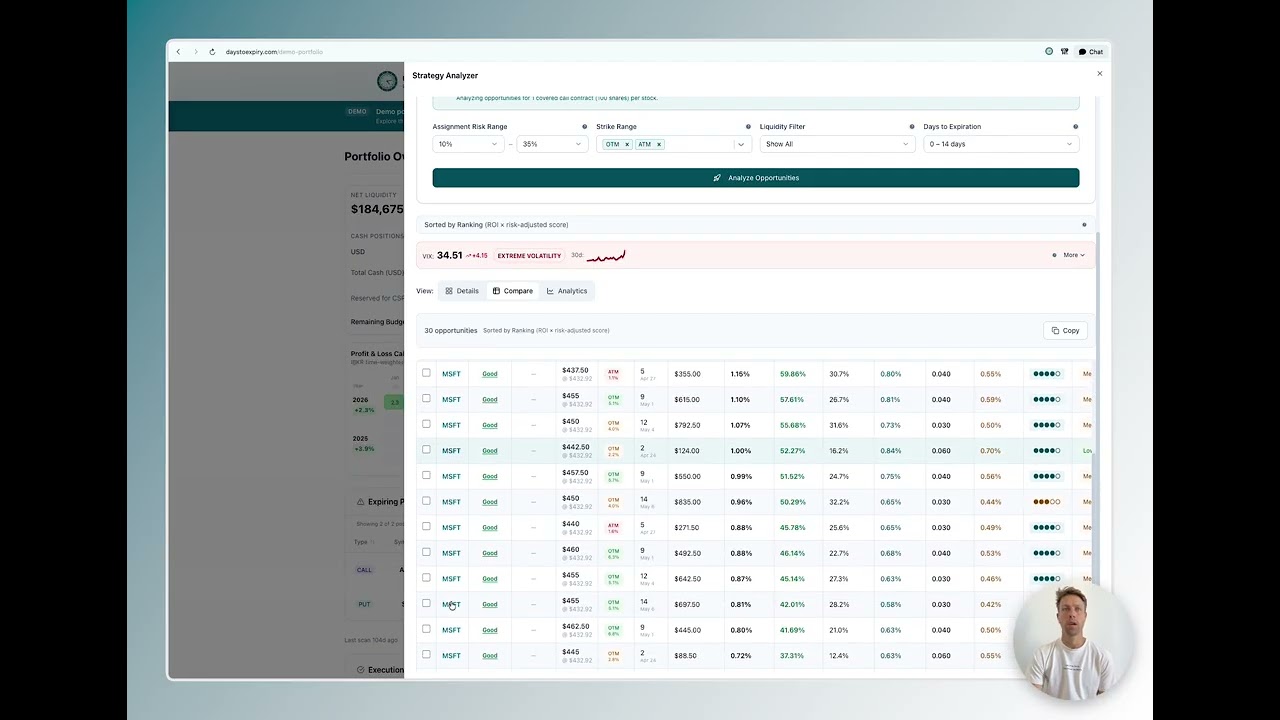1280x720 pixels.
Task: Switch to the Details view
Action: click(x=462, y=291)
